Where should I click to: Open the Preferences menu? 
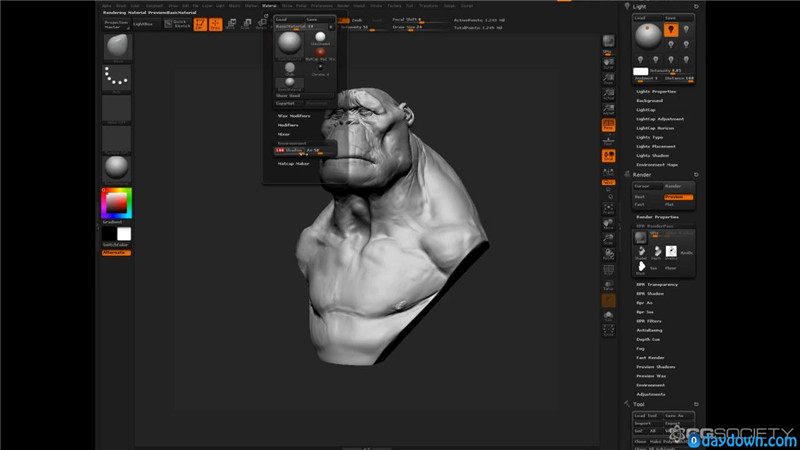click(321, 6)
